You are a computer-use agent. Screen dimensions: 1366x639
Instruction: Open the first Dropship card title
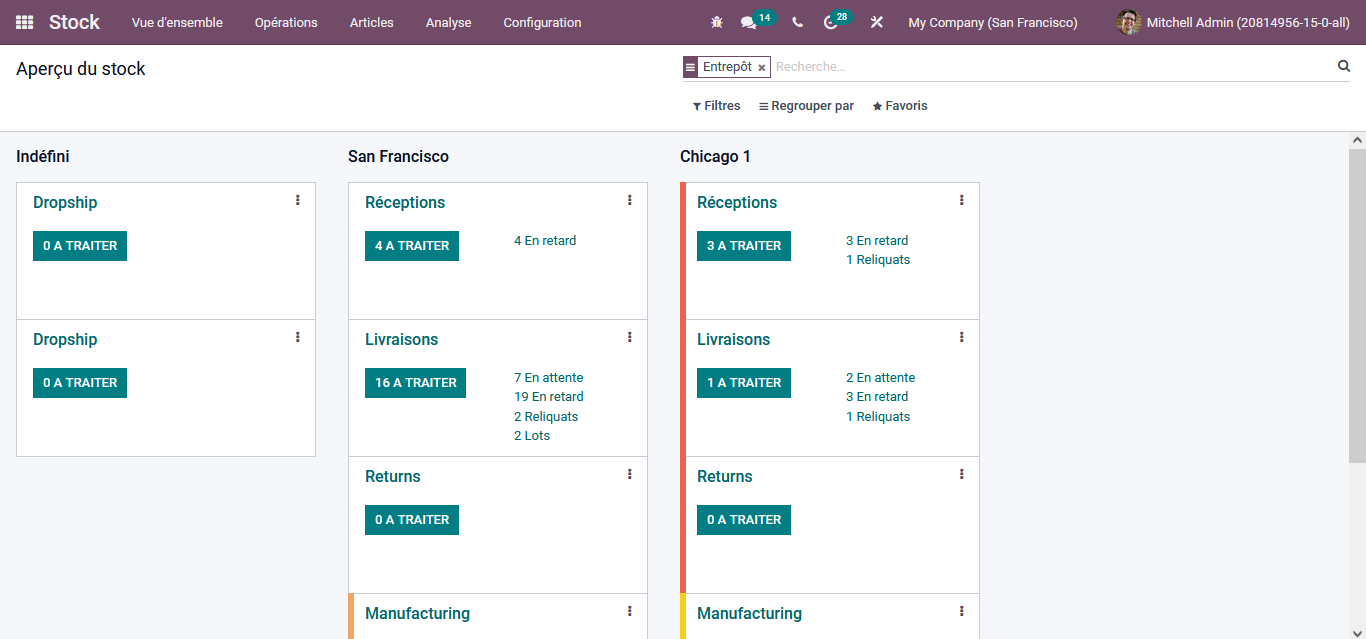pyautogui.click(x=65, y=203)
